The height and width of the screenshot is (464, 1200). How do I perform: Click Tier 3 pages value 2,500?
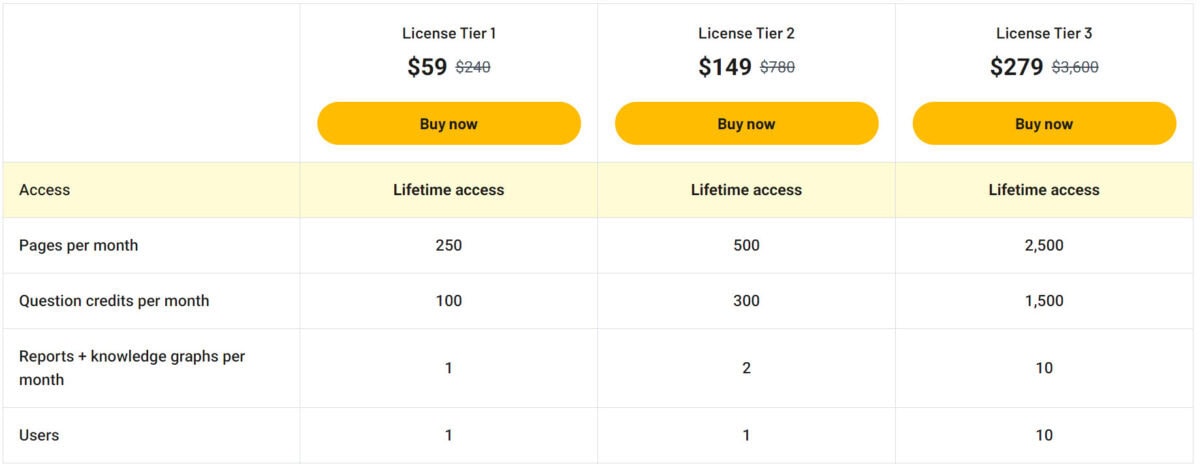pos(1044,245)
